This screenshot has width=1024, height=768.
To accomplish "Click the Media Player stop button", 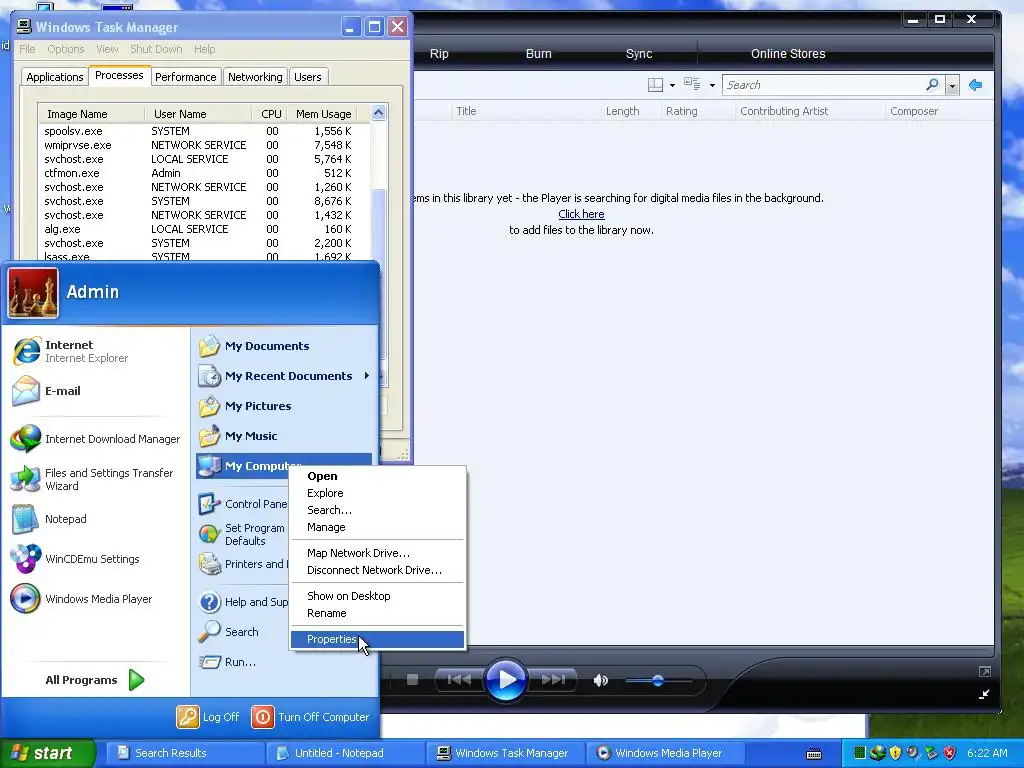I will pyautogui.click(x=412, y=680).
